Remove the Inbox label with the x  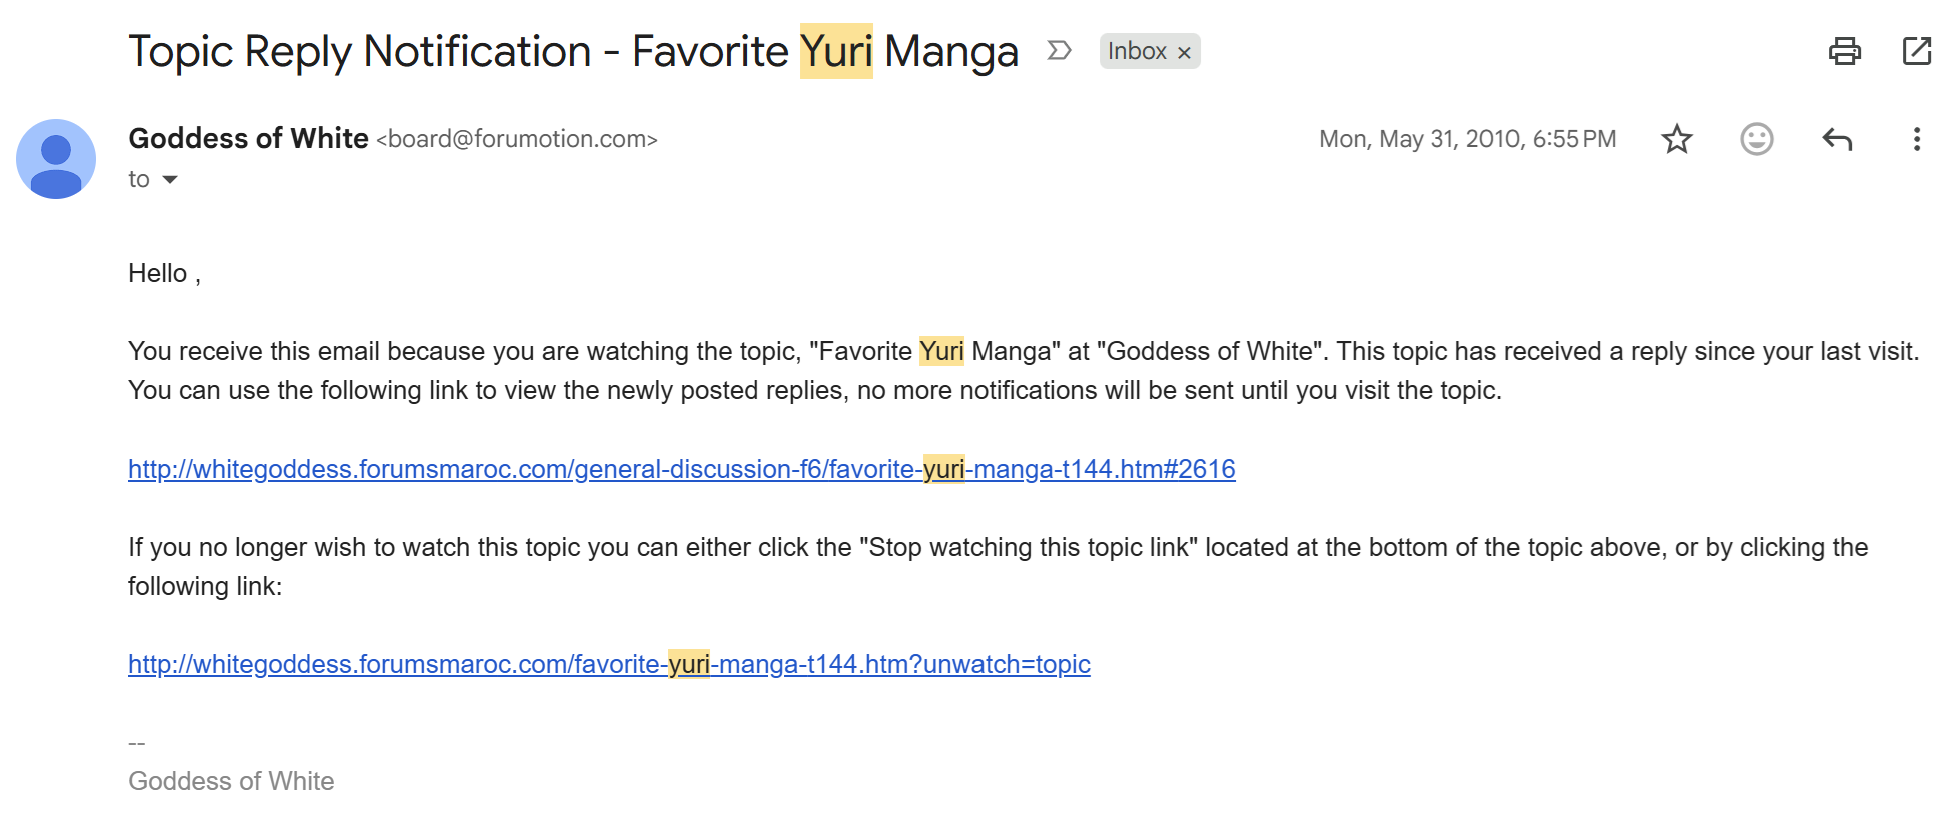click(1184, 52)
